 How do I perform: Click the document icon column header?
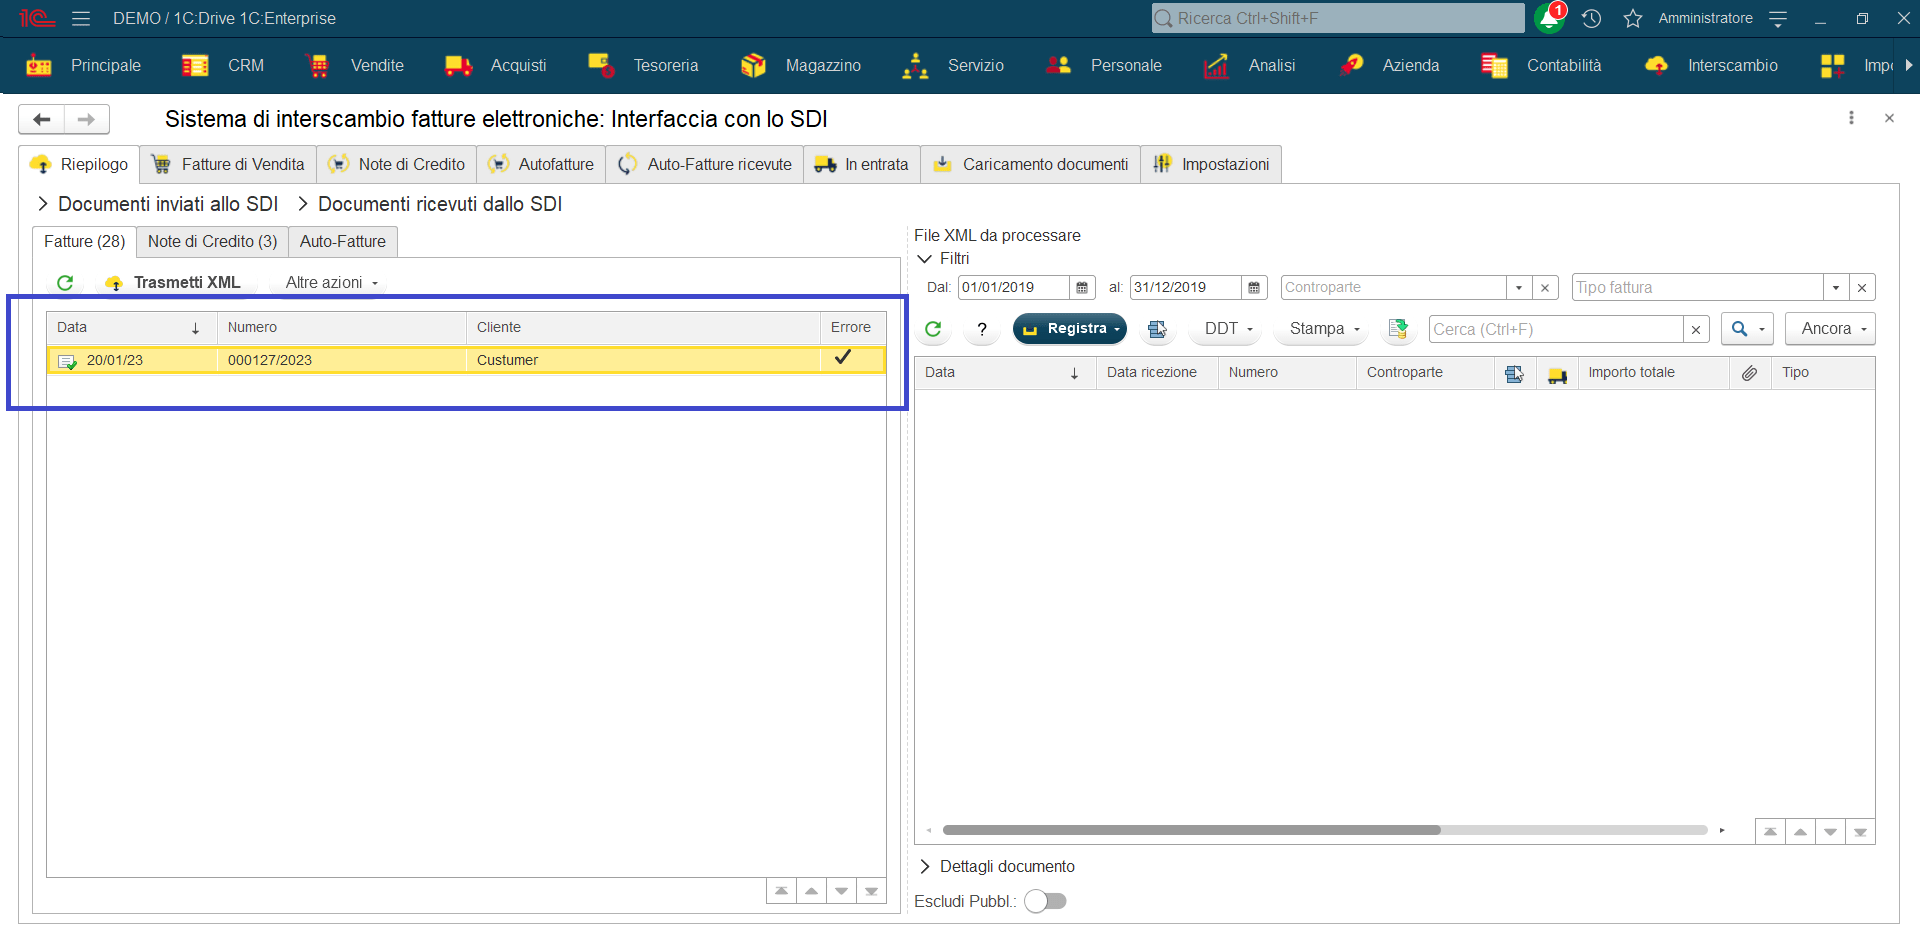click(x=1514, y=373)
